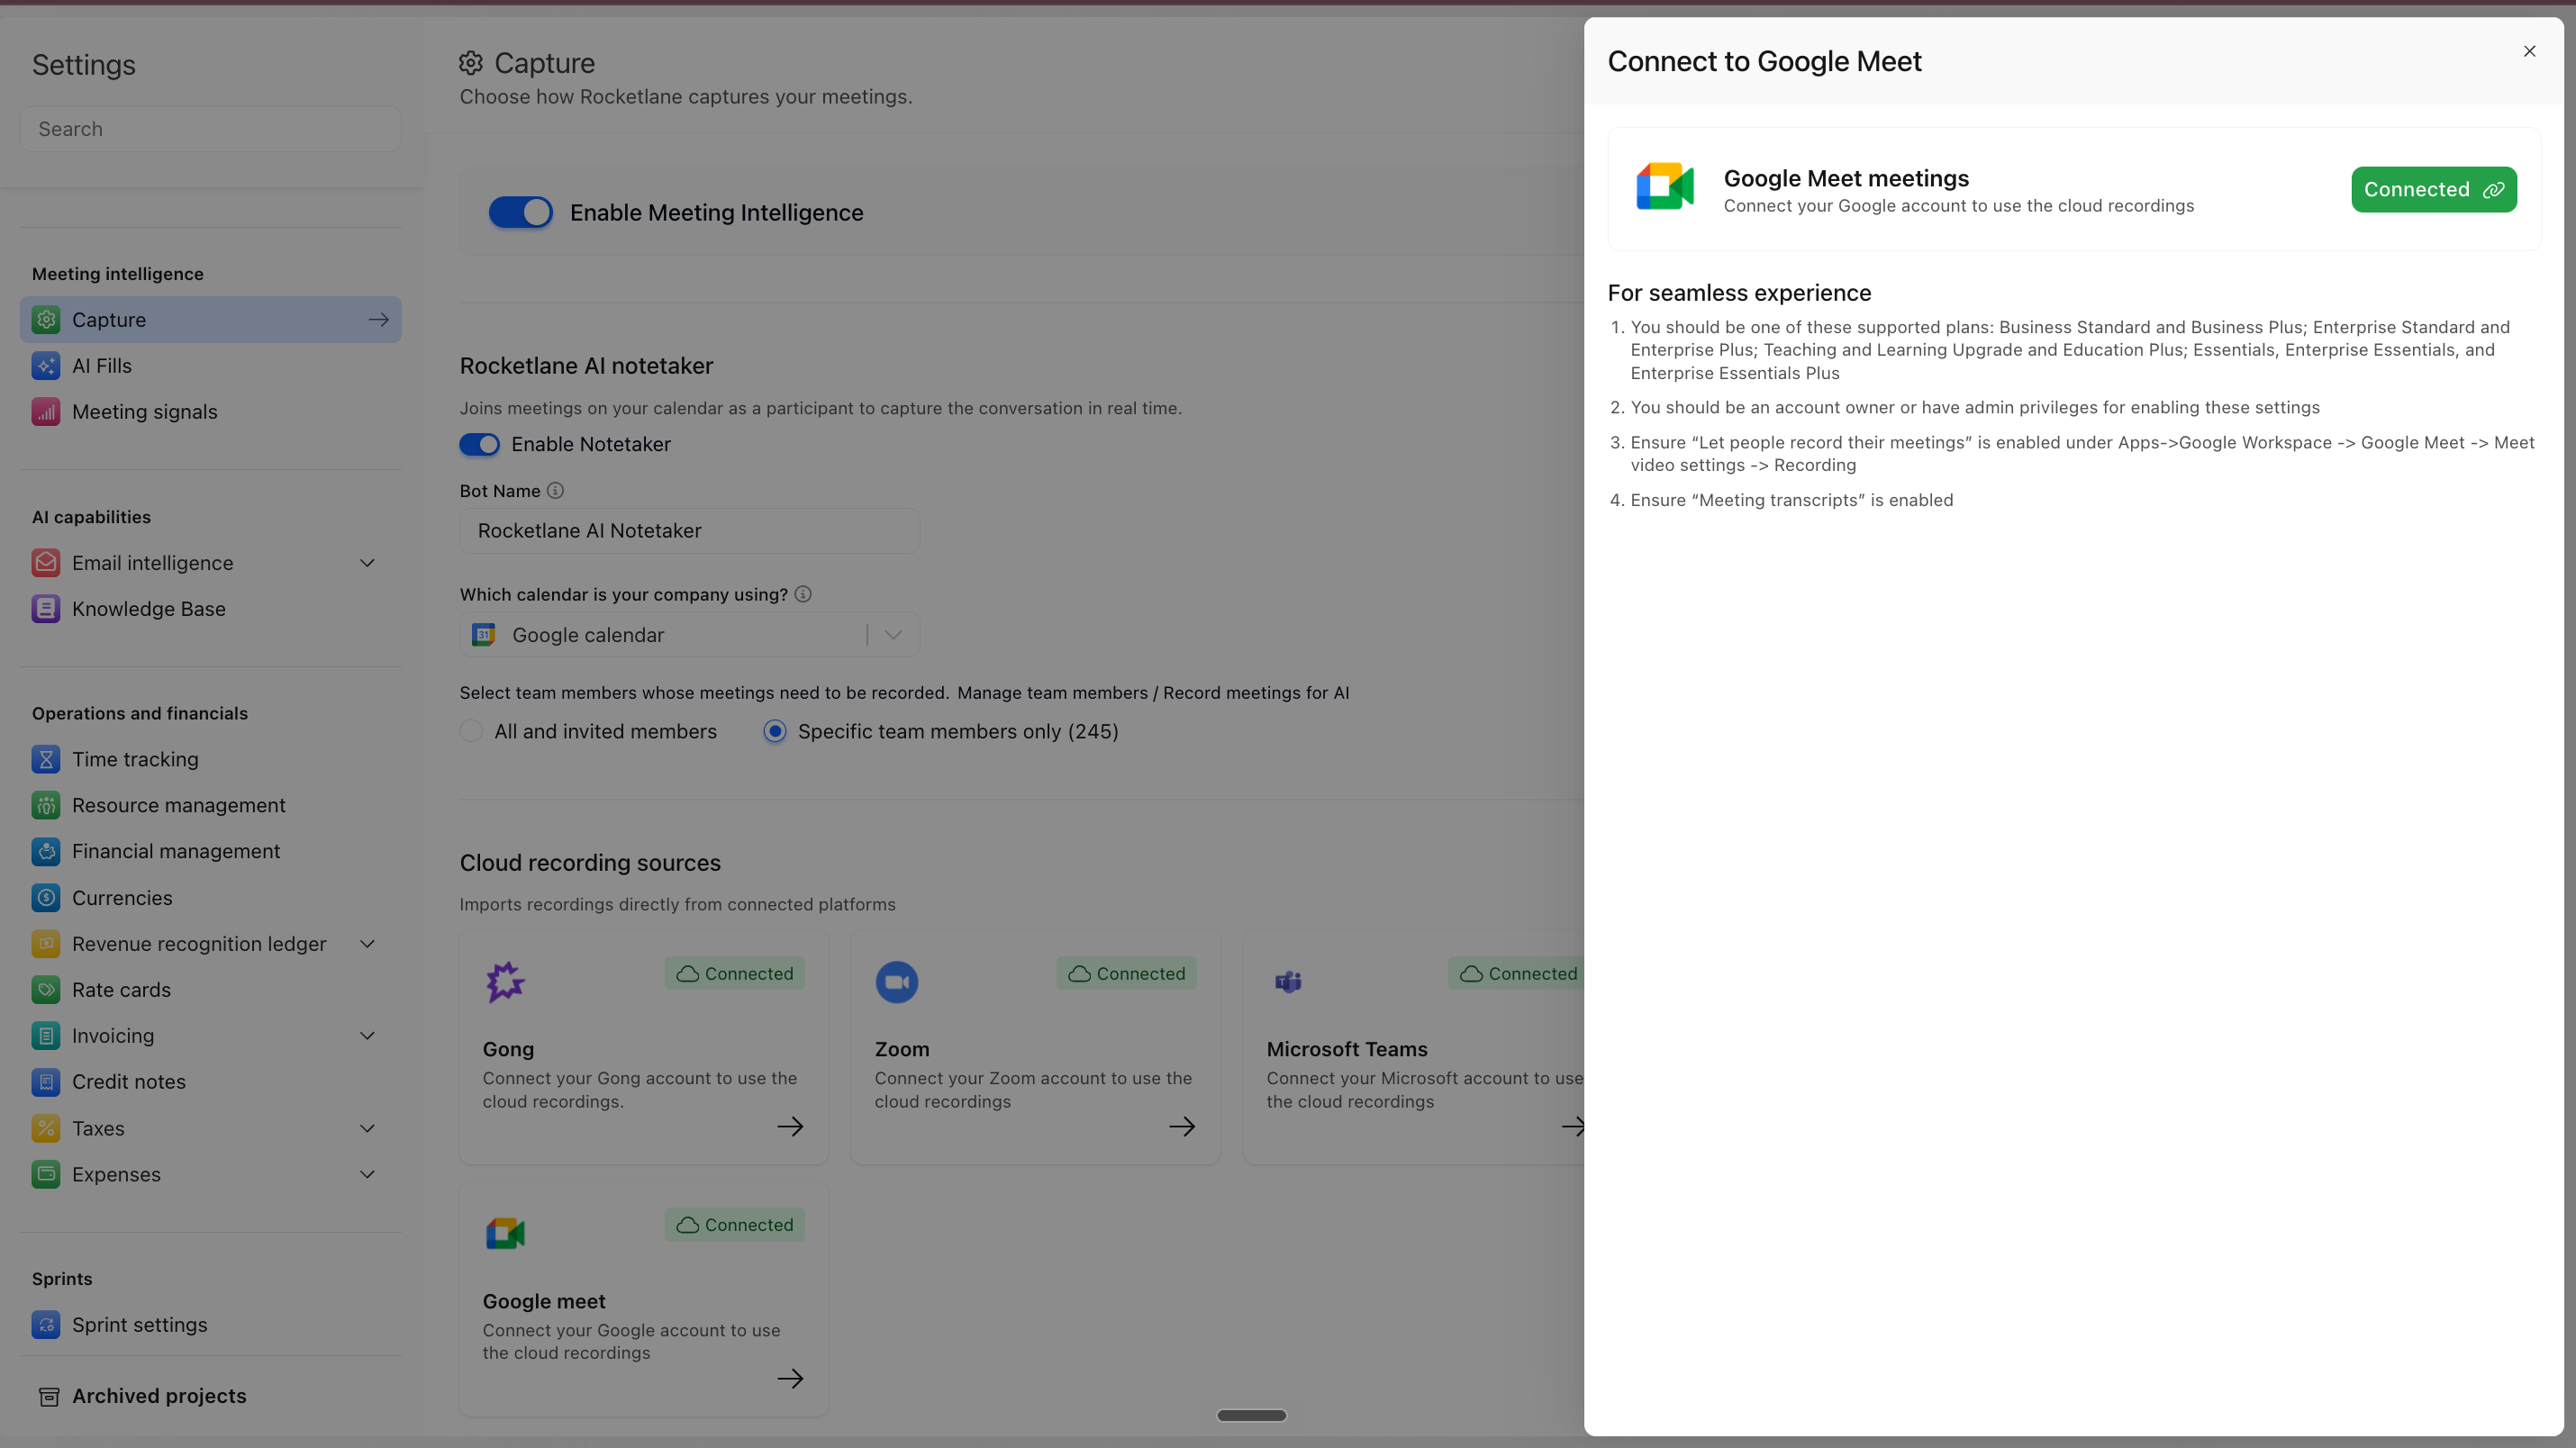Click the Google calendar icon in the dropdown

coord(484,635)
